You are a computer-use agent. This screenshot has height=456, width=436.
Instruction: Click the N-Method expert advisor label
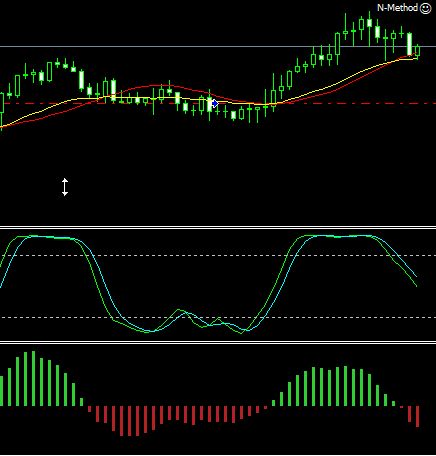(397, 8)
